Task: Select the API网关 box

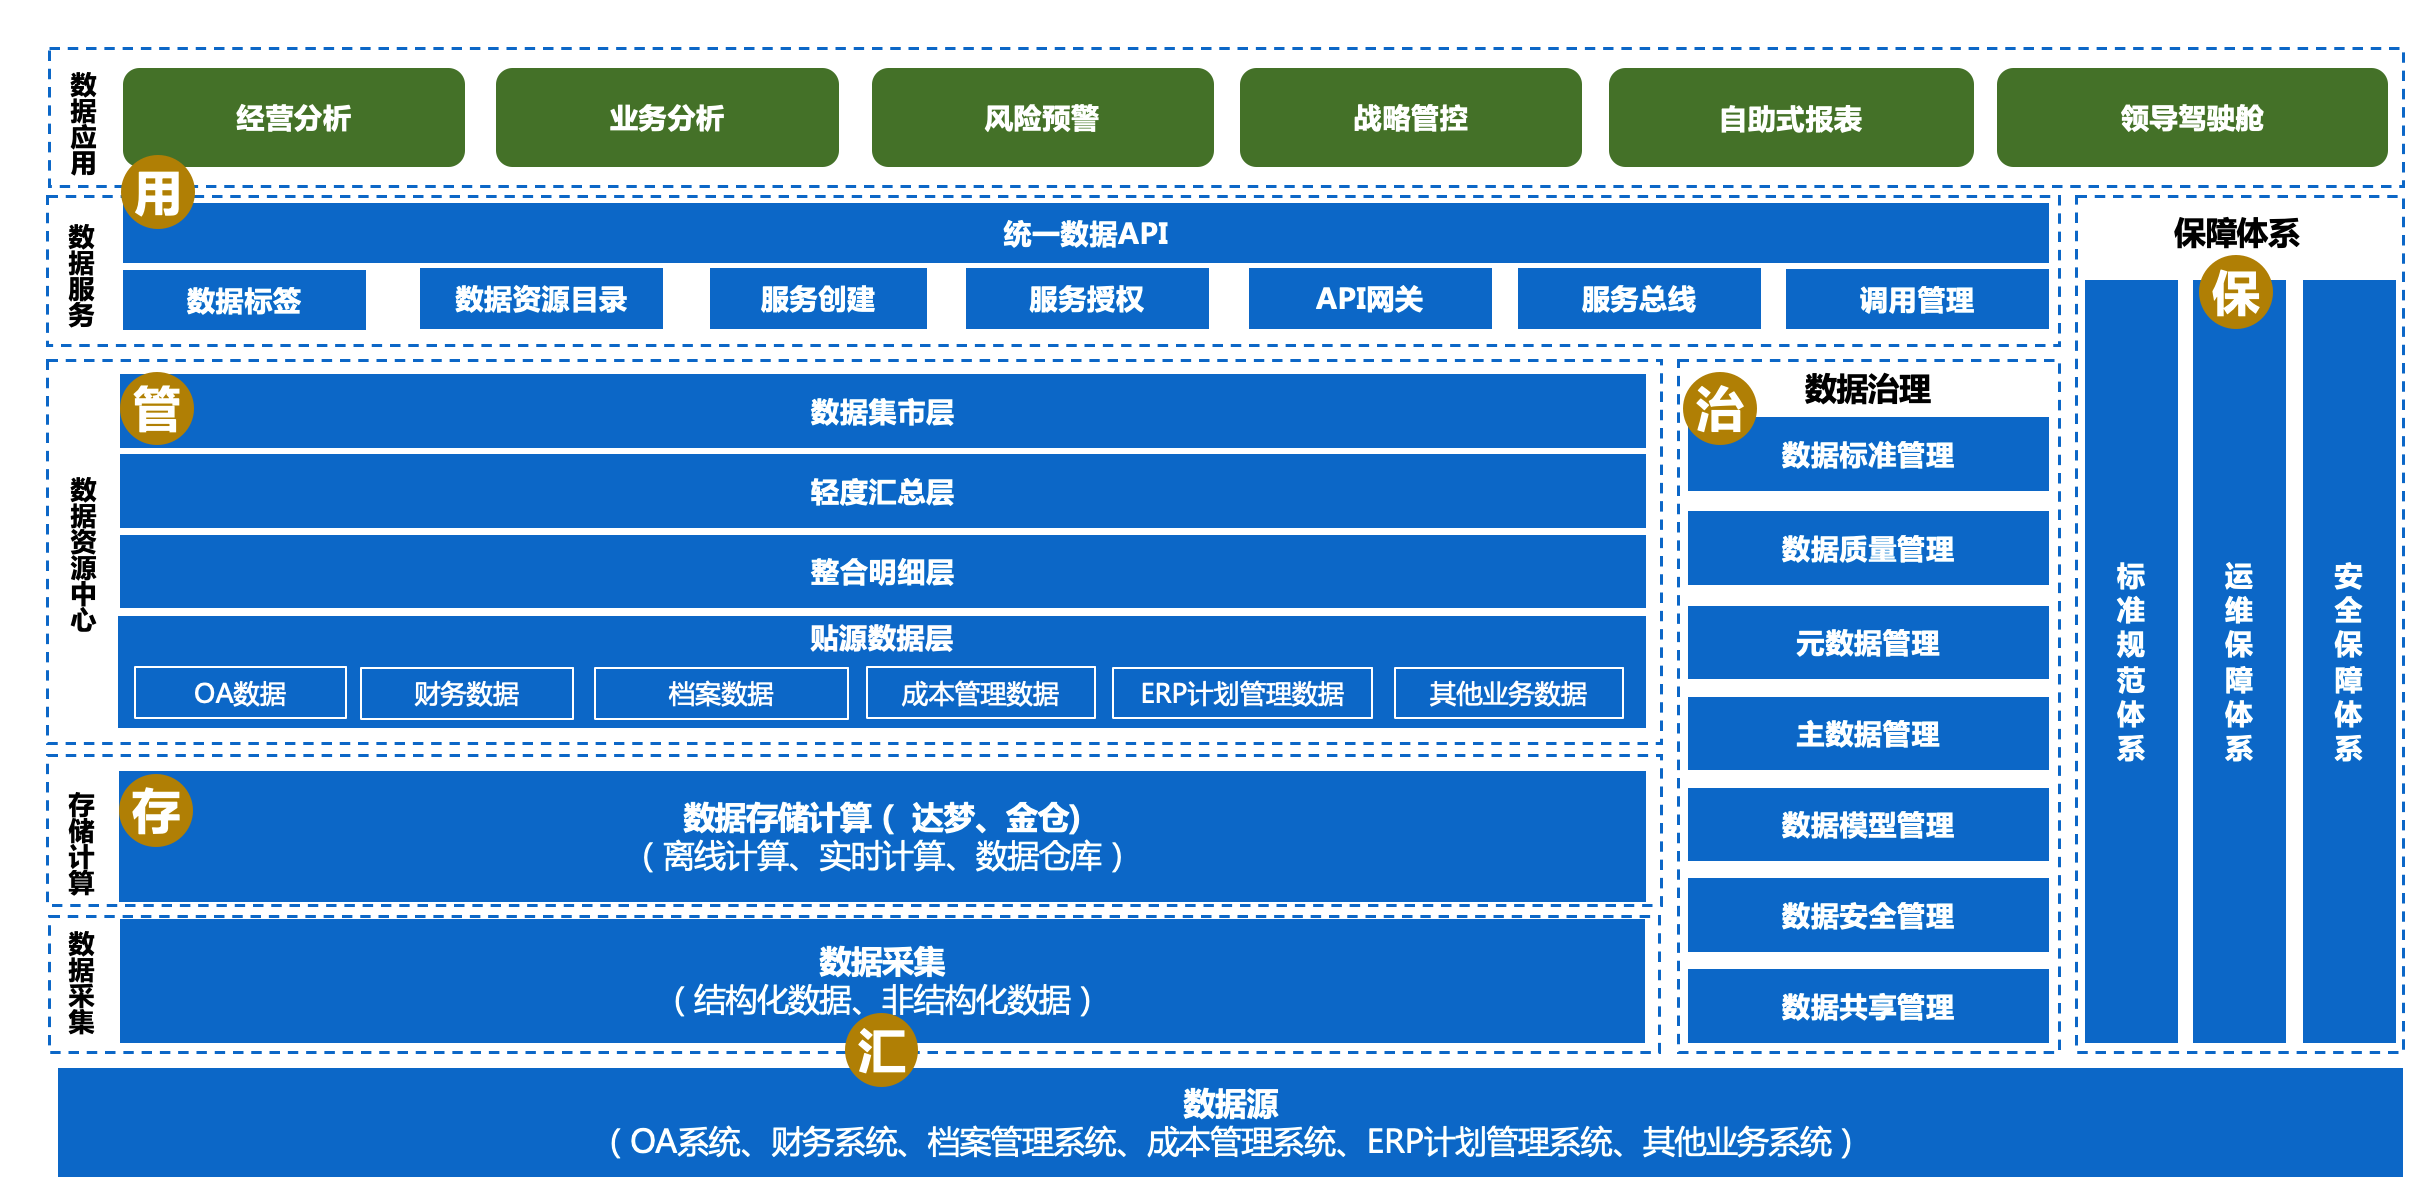Action: 1370,298
